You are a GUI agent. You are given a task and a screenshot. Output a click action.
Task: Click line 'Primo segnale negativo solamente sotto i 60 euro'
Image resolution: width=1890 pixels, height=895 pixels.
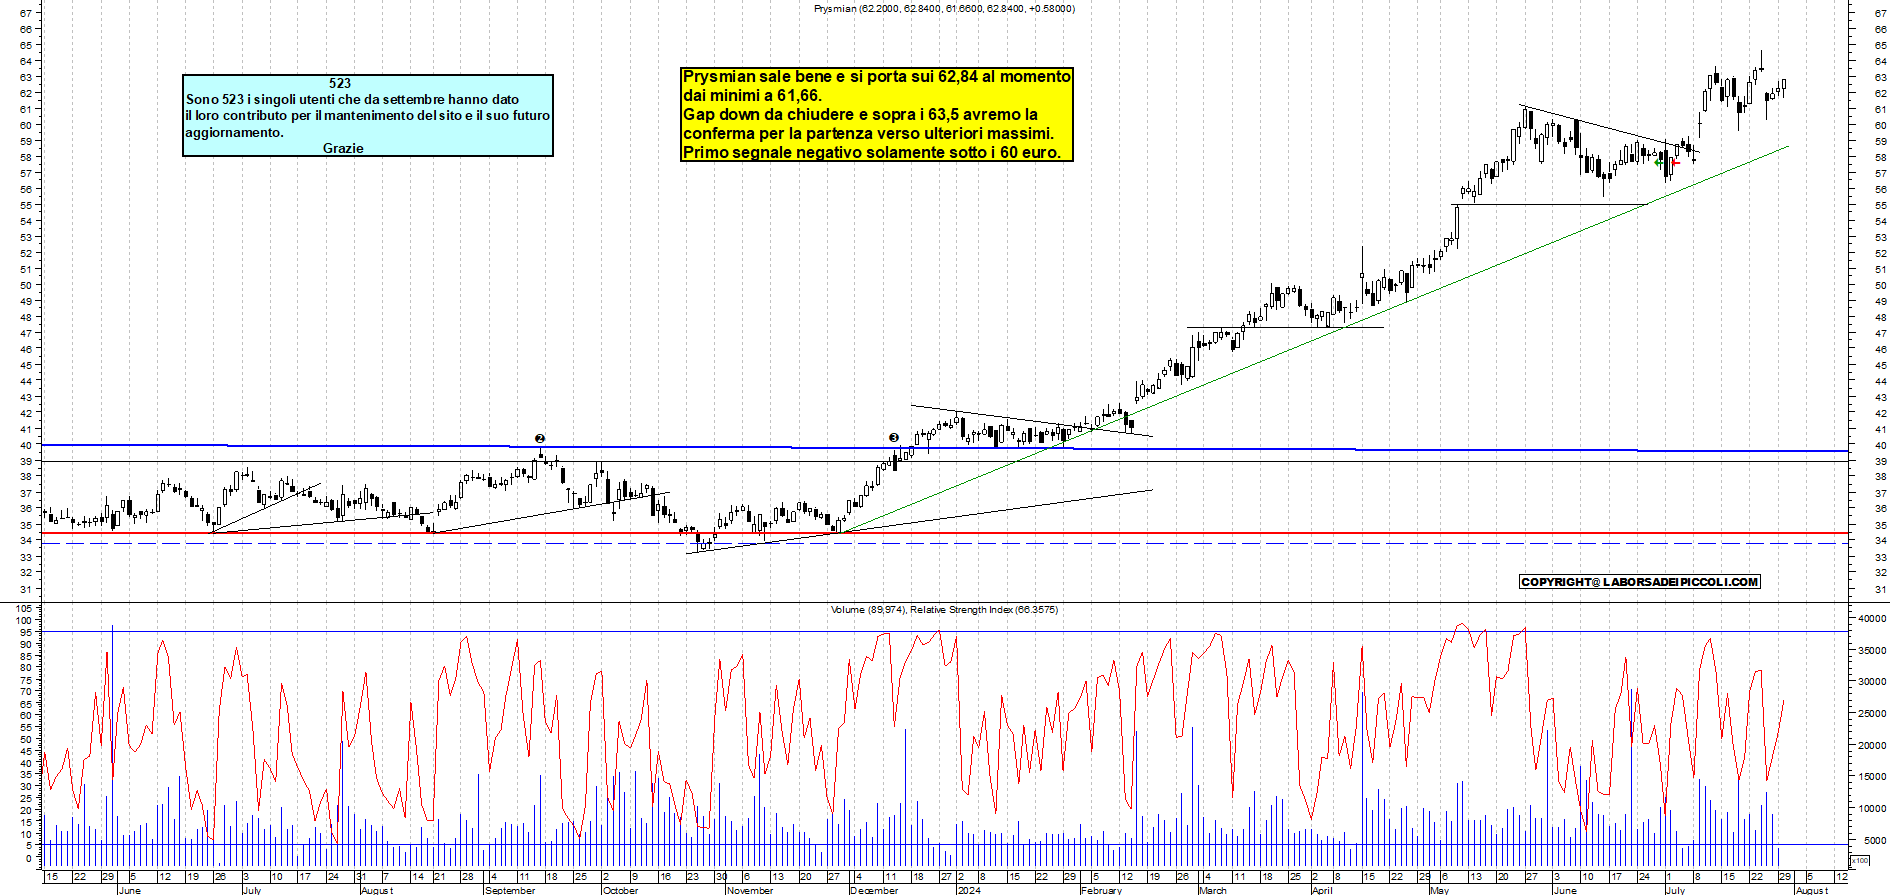[x=872, y=152]
